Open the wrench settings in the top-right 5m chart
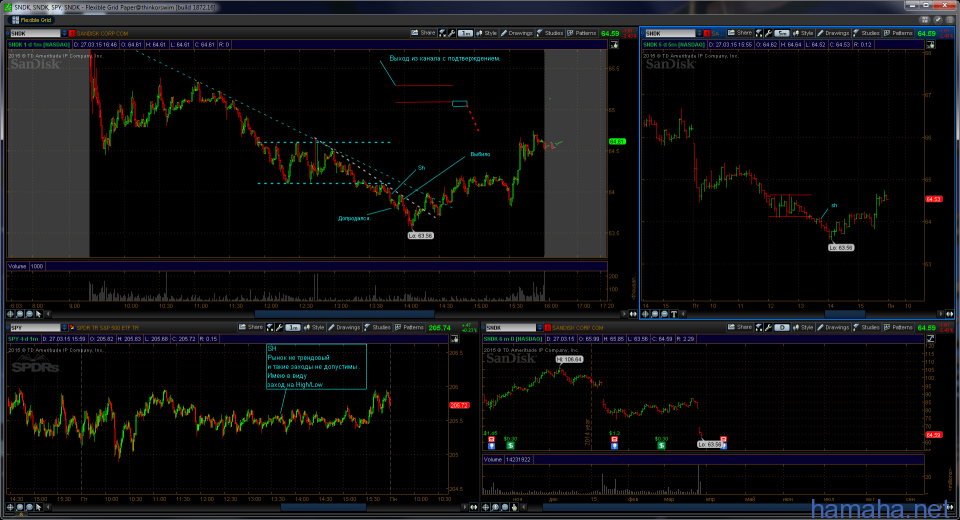The width and height of the screenshot is (960, 520). [x=768, y=33]
